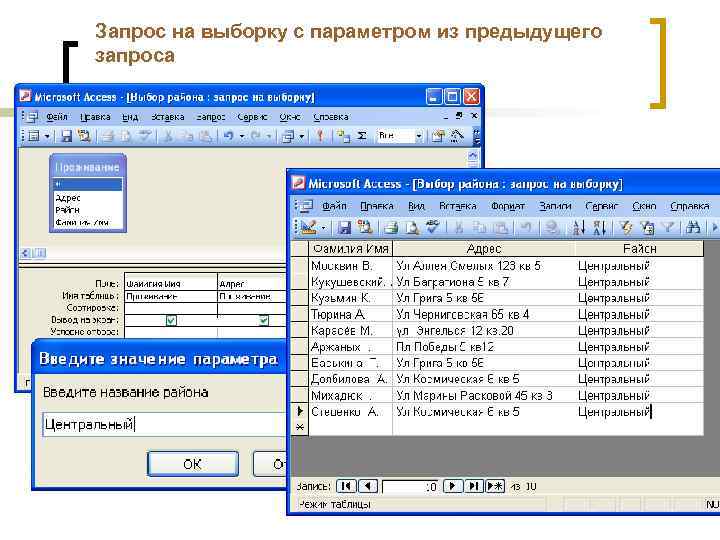The height and width of the screenshot is (540, 720).
Task: Click the Show Table icon in design toolbar
Action: tap(343, 136)
